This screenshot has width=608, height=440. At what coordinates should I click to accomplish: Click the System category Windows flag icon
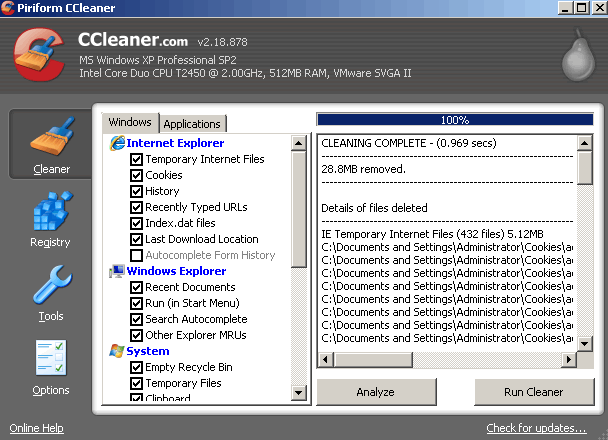[x=117, y=351]
